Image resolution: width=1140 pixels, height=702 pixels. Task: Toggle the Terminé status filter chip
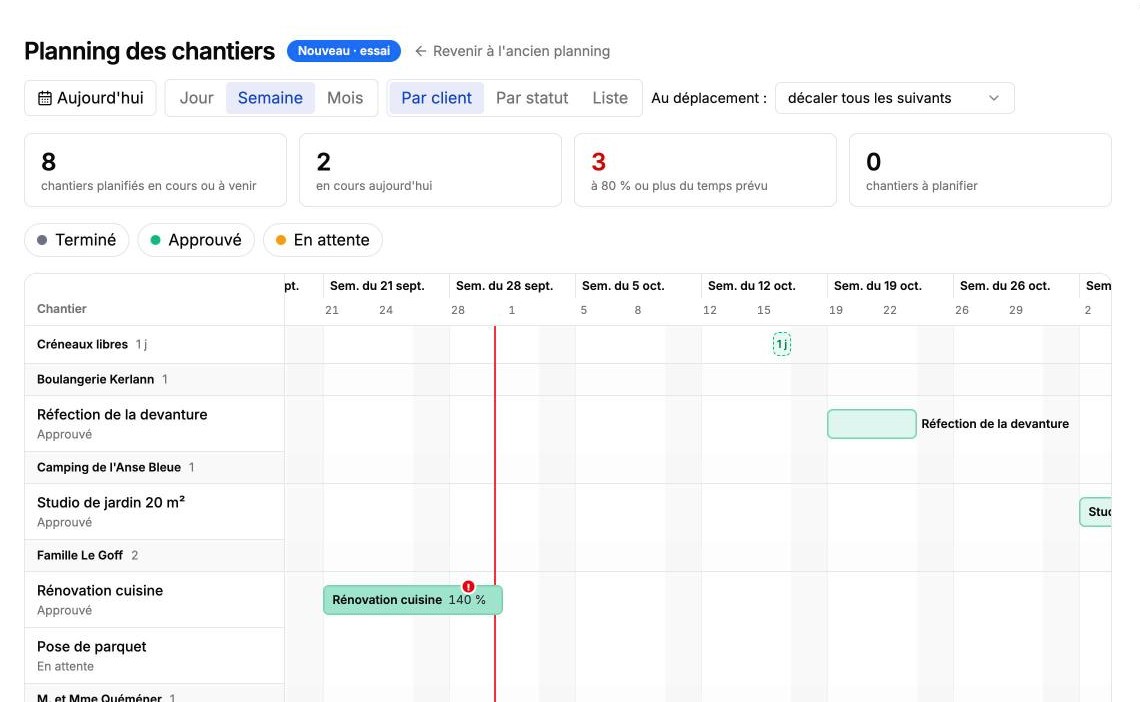pyautogui.click(x=76, y=240)
